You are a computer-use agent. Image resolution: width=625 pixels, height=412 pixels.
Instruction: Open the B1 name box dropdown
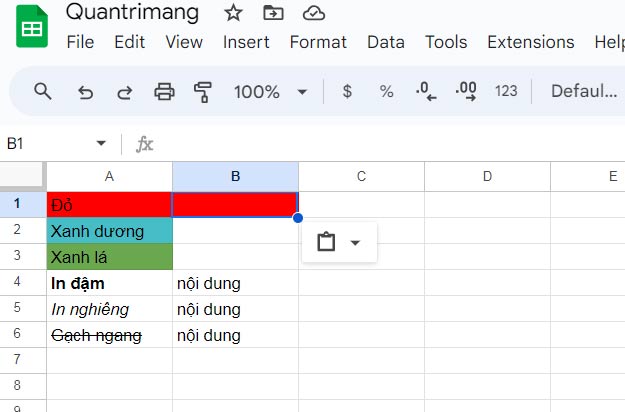click(100, 144)
